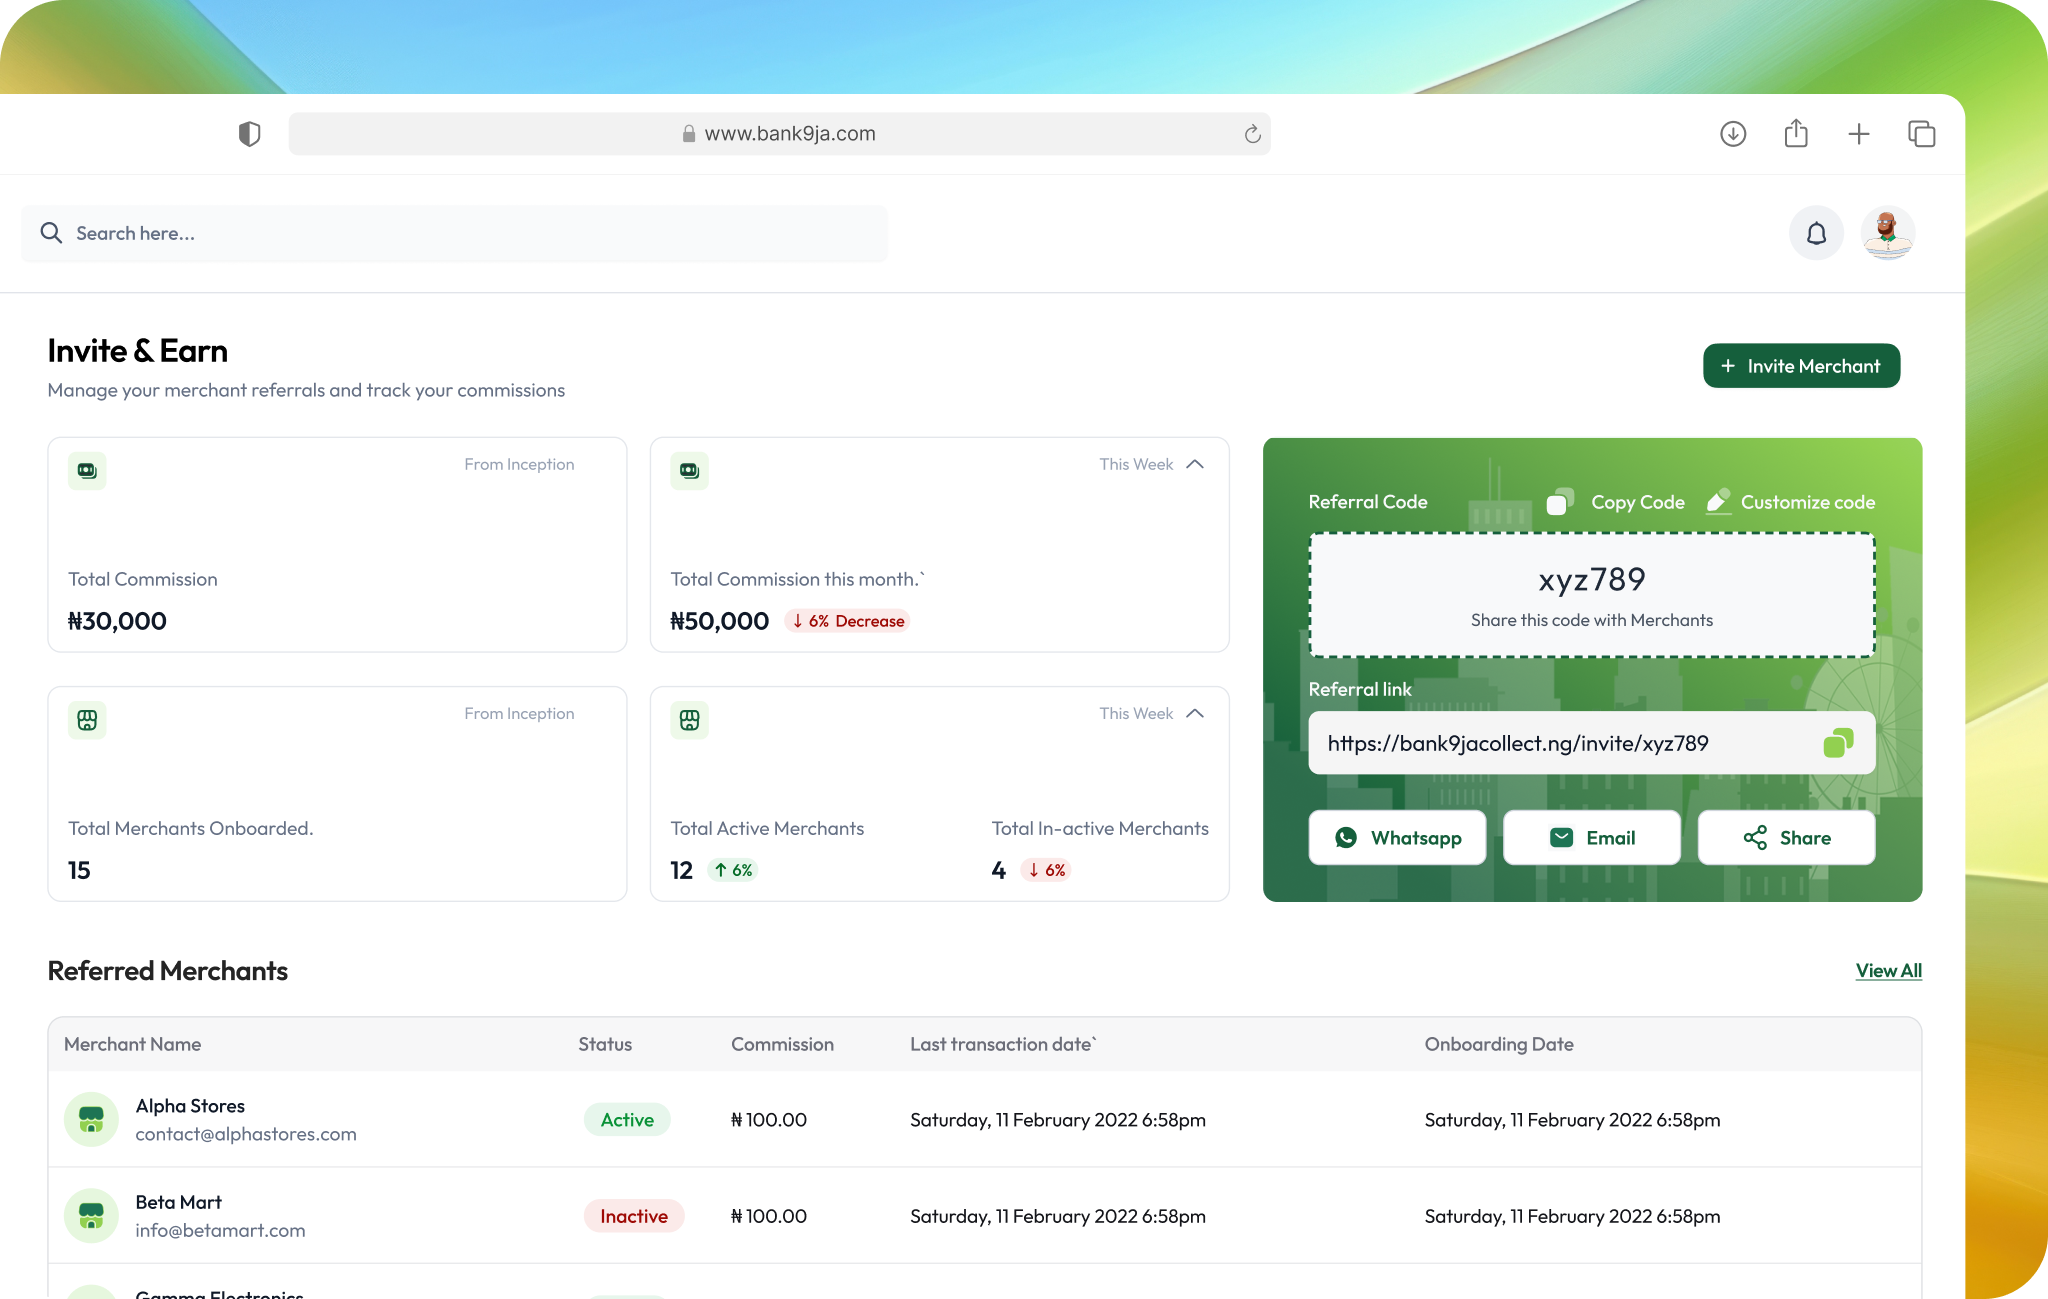Share the referral via Email button

coord(1592,838)
